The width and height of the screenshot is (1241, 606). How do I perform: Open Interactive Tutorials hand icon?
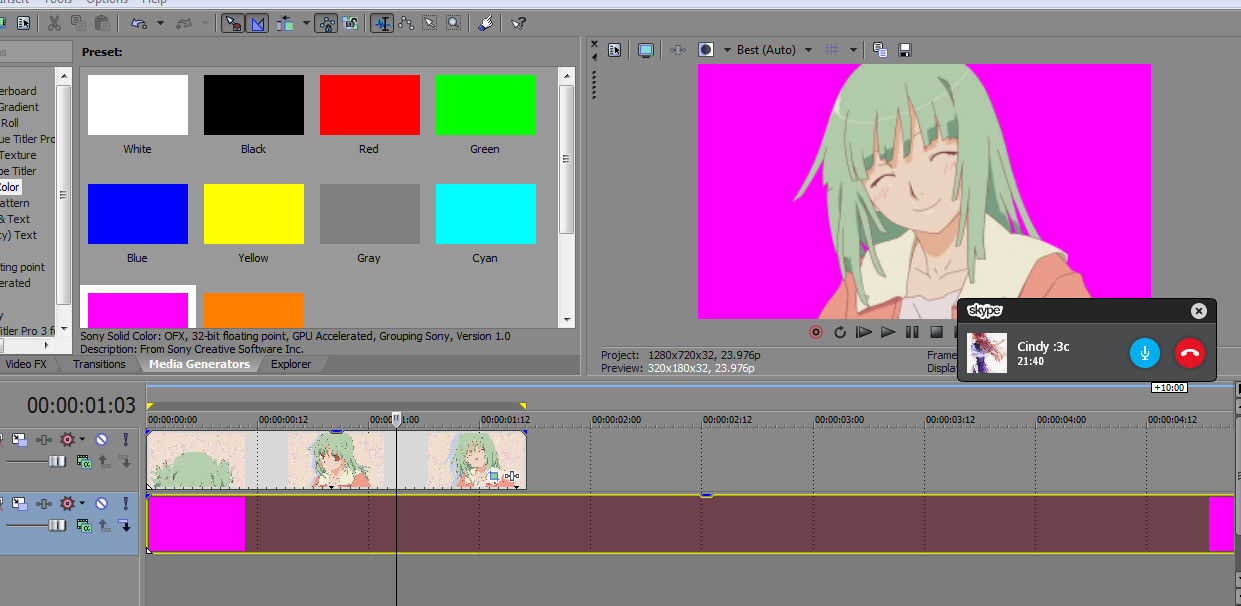(485, 22)
